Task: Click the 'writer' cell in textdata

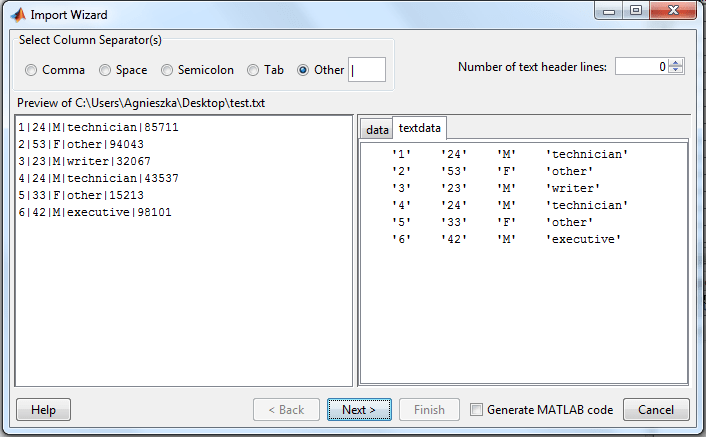Action: (572, 188)
